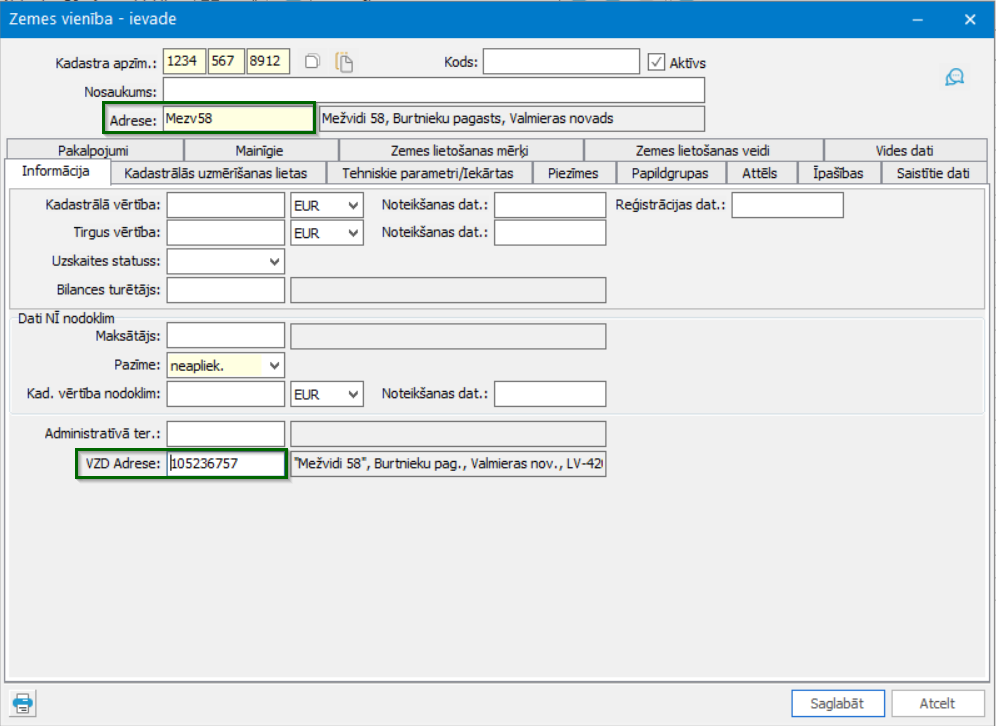The height and width of the screenshot is (726, 996).
Task: Click the Kad. vērtība nodoklim amount field
Action: click(225, 394)
